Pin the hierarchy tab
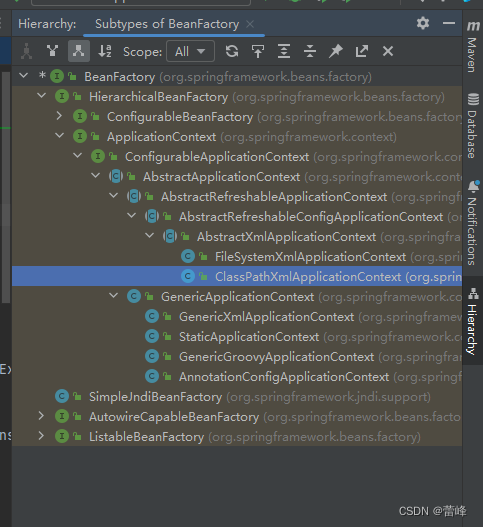This screenshot has width=483, height=527. [335, 51]
